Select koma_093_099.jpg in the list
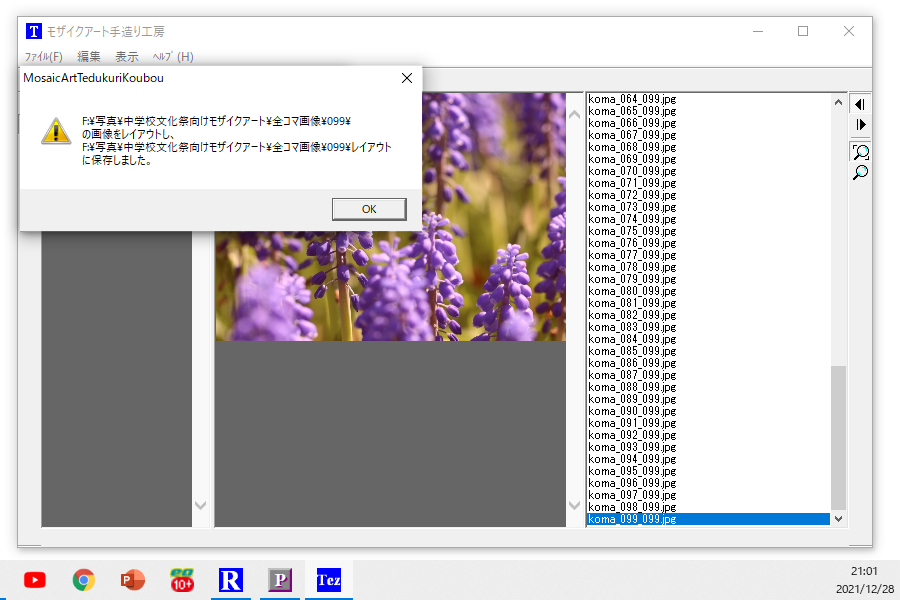This screenshot has width=900, height=600. tap(708, 447)
